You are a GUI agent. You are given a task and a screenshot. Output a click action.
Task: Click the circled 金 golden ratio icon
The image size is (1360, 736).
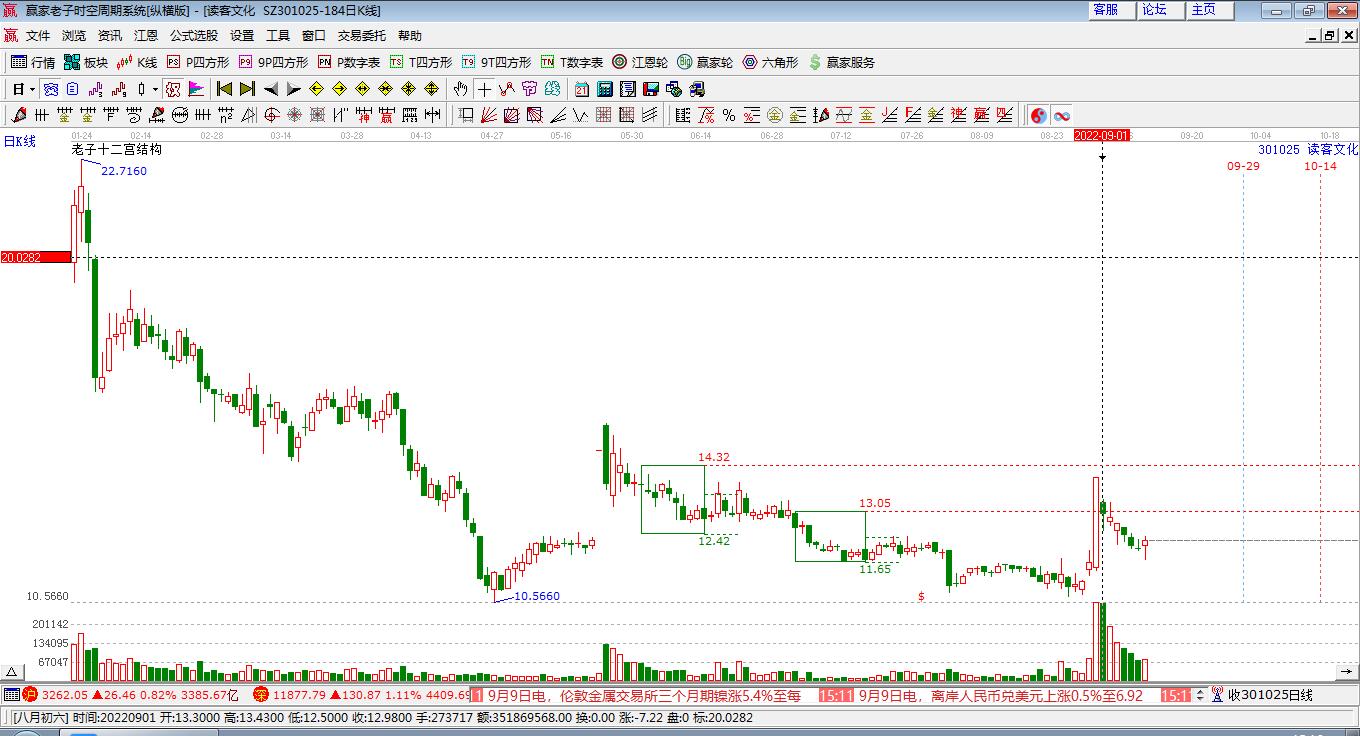[x=774, y=115]
